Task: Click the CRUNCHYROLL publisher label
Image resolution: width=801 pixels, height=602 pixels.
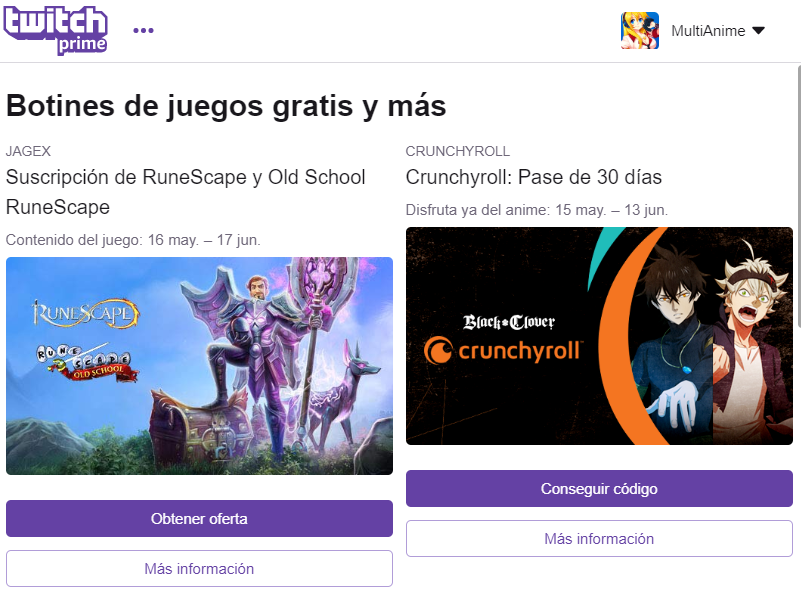Action: click(458, 151)
